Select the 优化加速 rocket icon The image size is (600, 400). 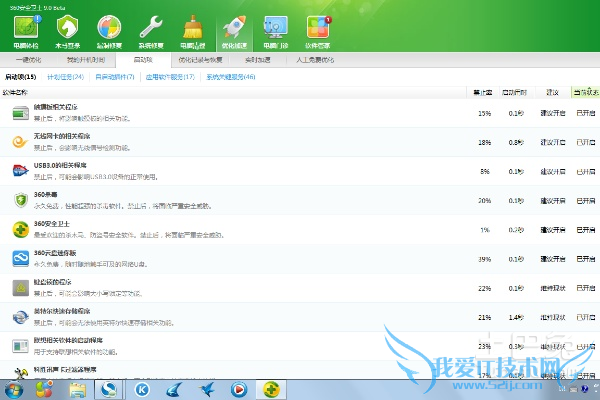(234, 29)
